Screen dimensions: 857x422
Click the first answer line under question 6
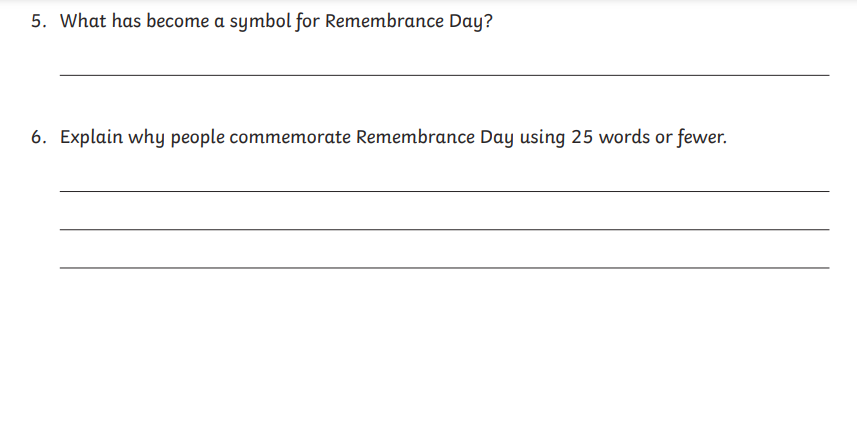pos(444,191)
